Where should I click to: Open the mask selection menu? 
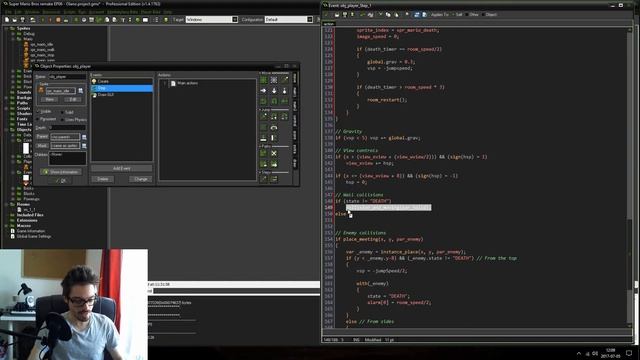[x=84, y=146]
